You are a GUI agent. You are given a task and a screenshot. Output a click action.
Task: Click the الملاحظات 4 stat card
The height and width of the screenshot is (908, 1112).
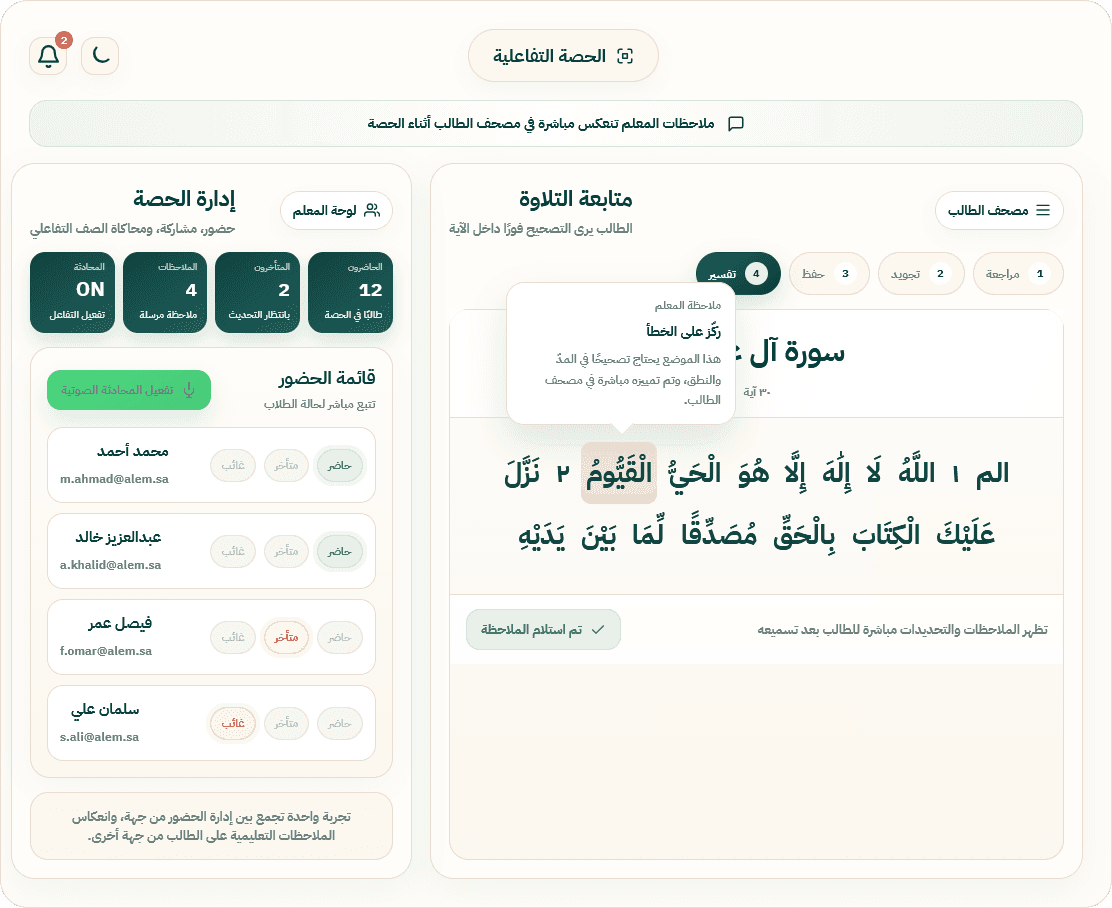(x=165, y=292)
